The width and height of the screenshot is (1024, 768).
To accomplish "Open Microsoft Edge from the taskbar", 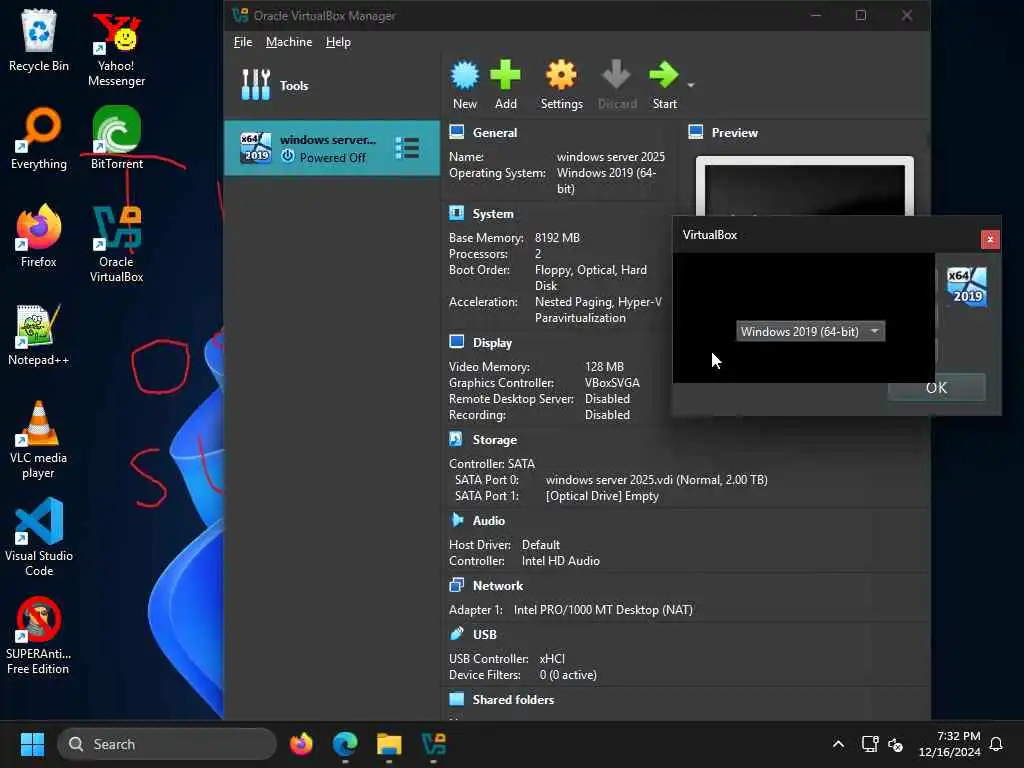I will (x=345, y=744).
